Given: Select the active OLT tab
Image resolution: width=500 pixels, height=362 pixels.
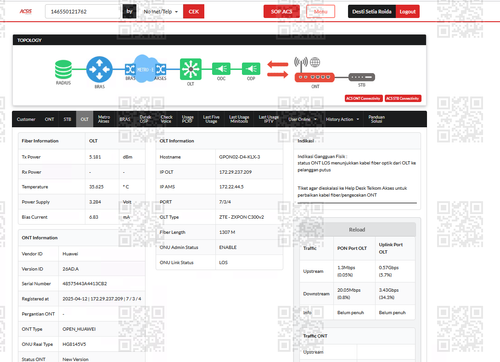Looking at the screenshot, I should 85,119.
